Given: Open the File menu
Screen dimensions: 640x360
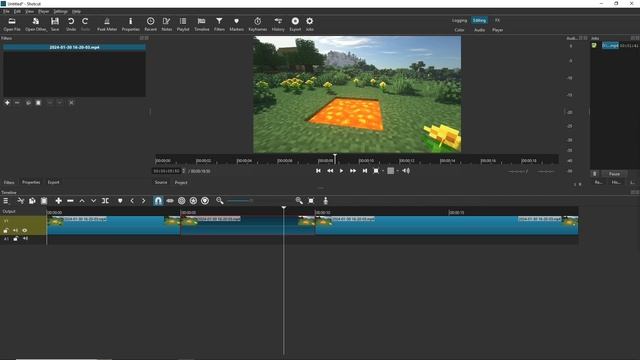Looking at the screenshot, I should coord(6,11).
